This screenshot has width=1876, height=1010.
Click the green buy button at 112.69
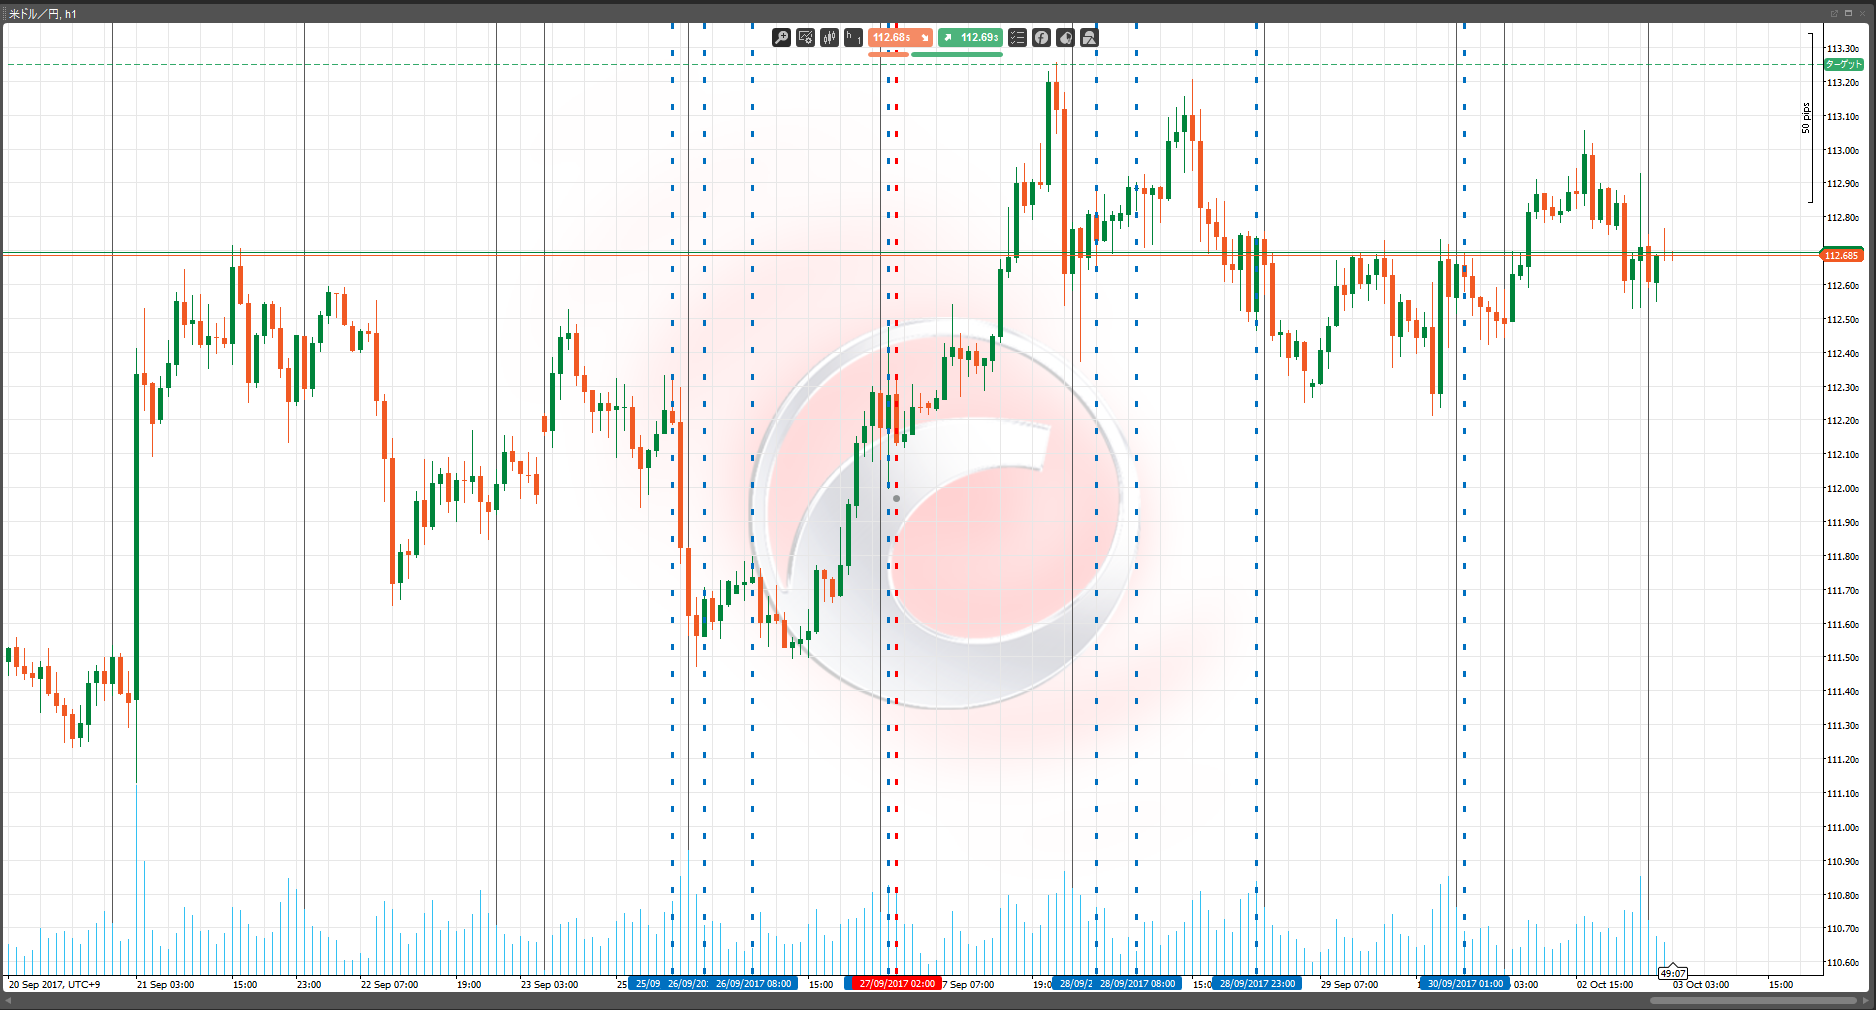coord(970,38)
